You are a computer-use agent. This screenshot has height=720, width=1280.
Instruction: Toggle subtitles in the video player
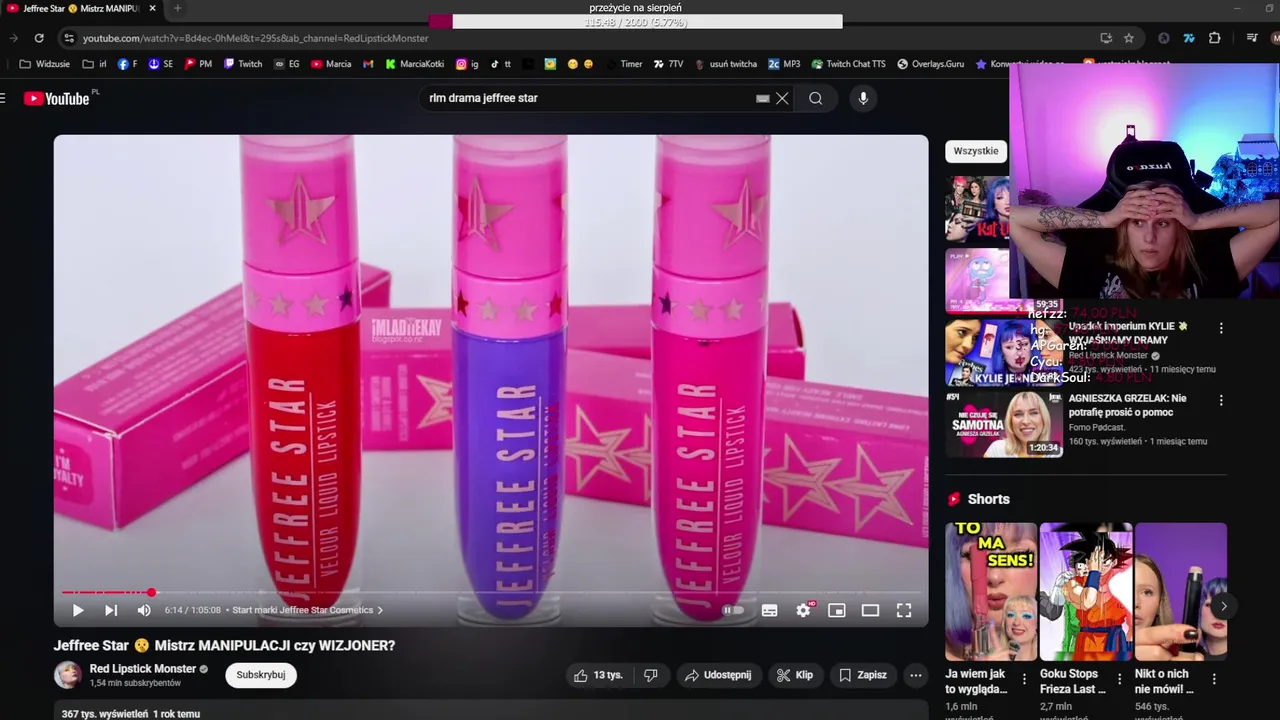pos(769,610)
